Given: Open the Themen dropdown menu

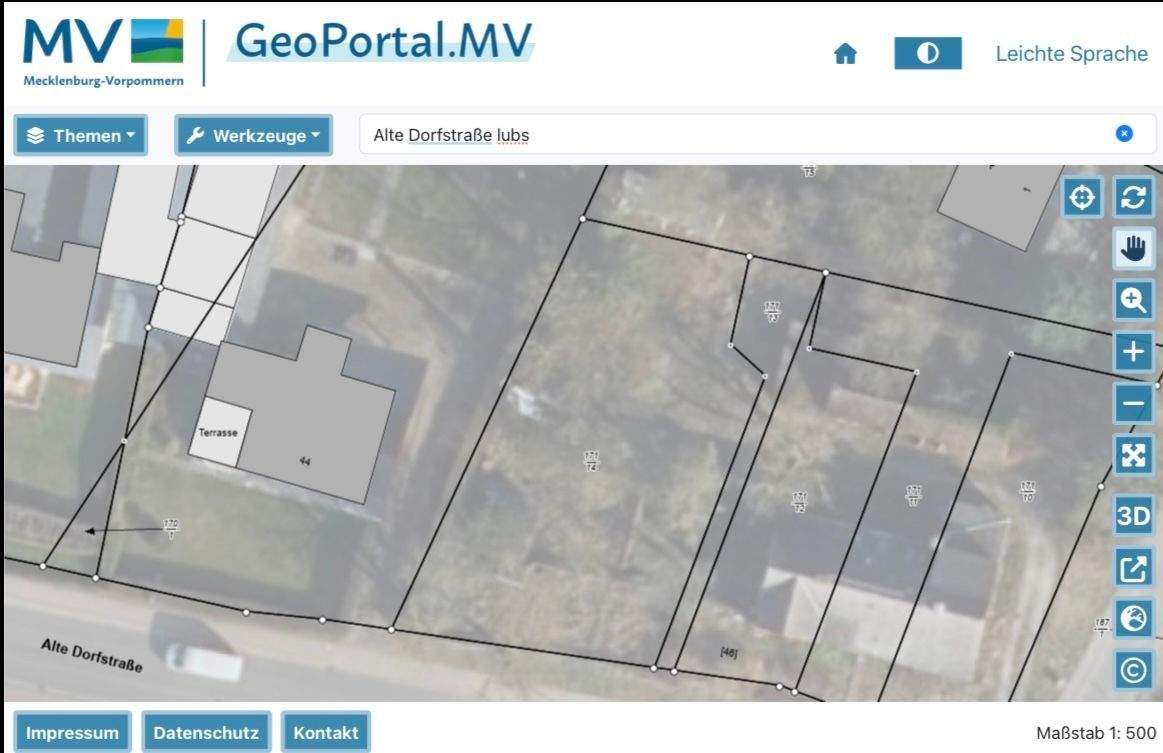Looking at the screenshot, I should 81,136.
